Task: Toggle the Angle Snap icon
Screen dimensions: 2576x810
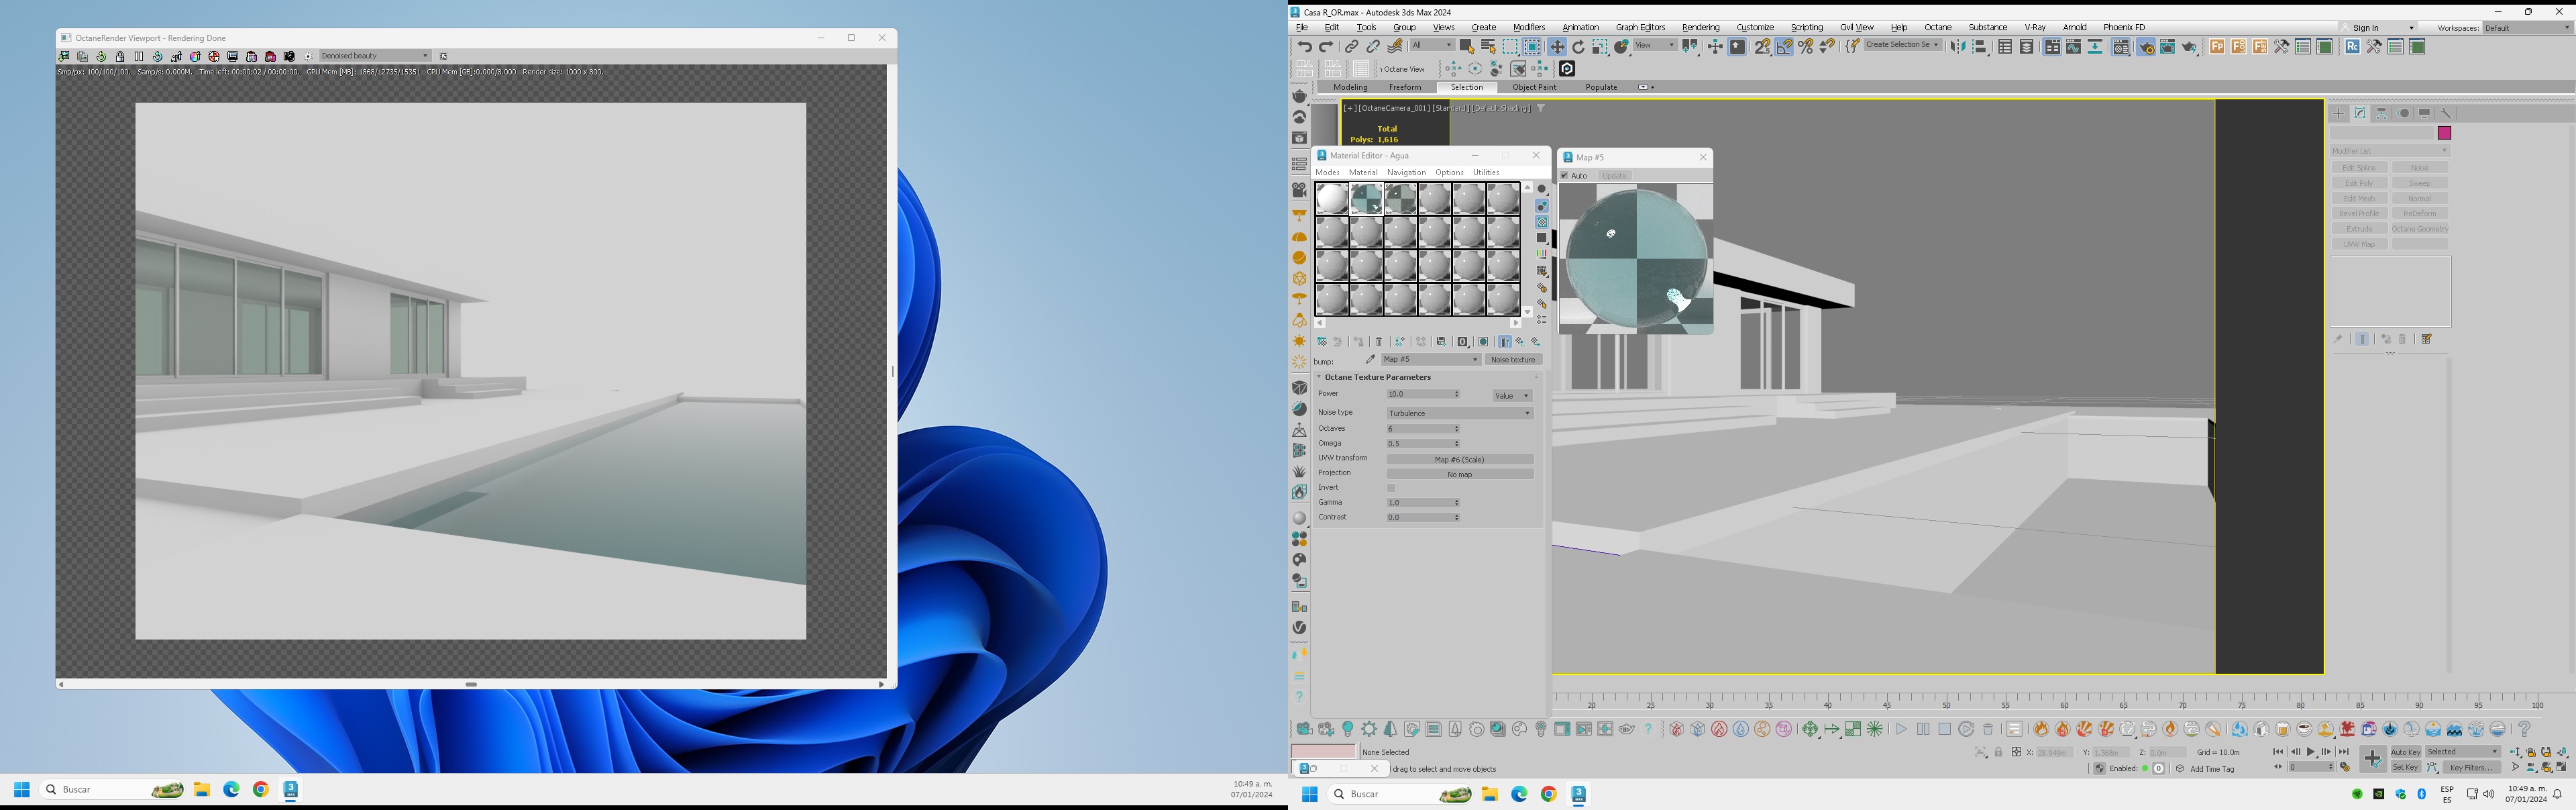Action: click(1784, 47)
